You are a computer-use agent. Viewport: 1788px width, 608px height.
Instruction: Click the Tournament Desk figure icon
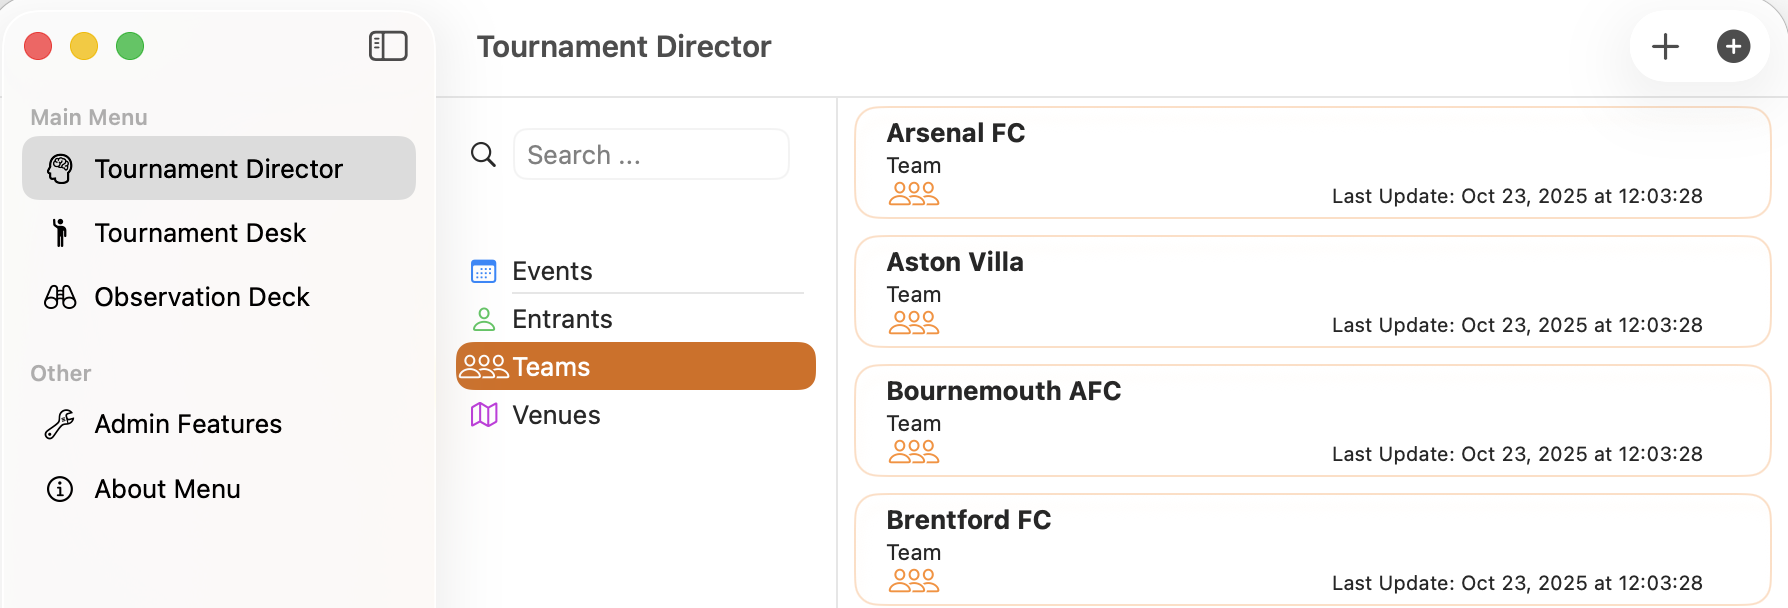tap(60, 233)
